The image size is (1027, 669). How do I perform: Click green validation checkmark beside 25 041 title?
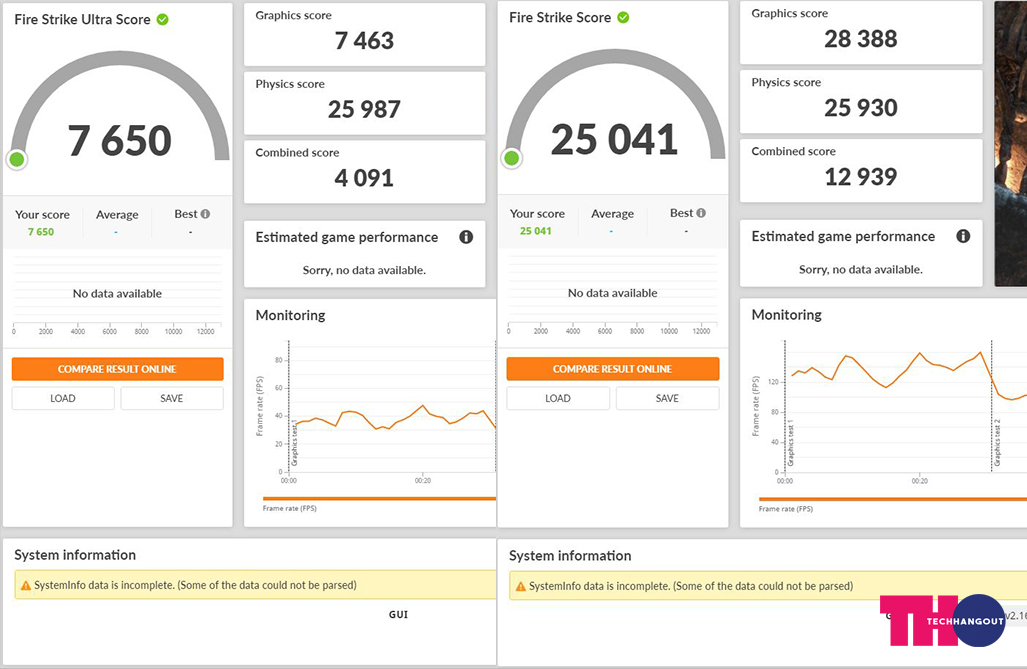(624, 18)
